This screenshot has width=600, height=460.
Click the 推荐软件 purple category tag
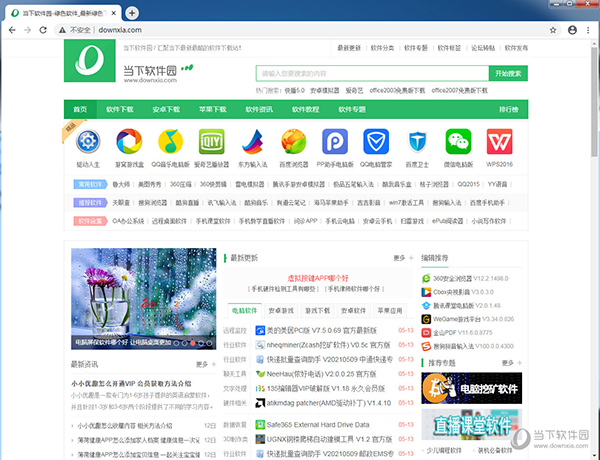pos(90,203)
